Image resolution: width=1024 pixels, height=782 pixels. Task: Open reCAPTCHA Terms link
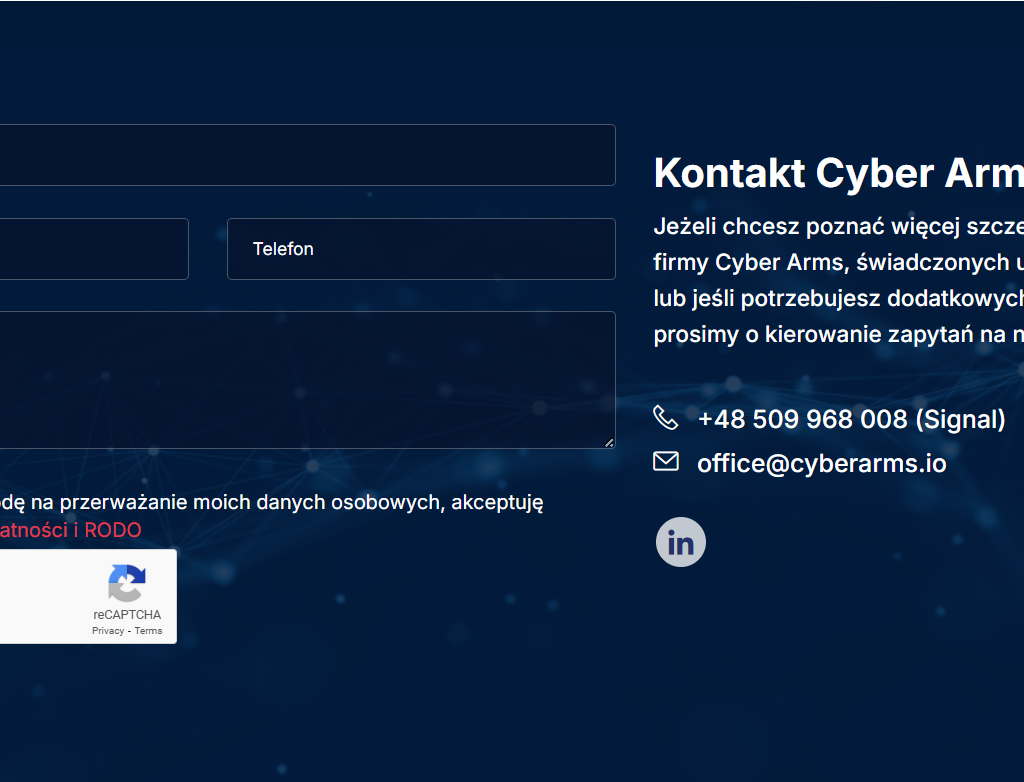coord(148,631)
